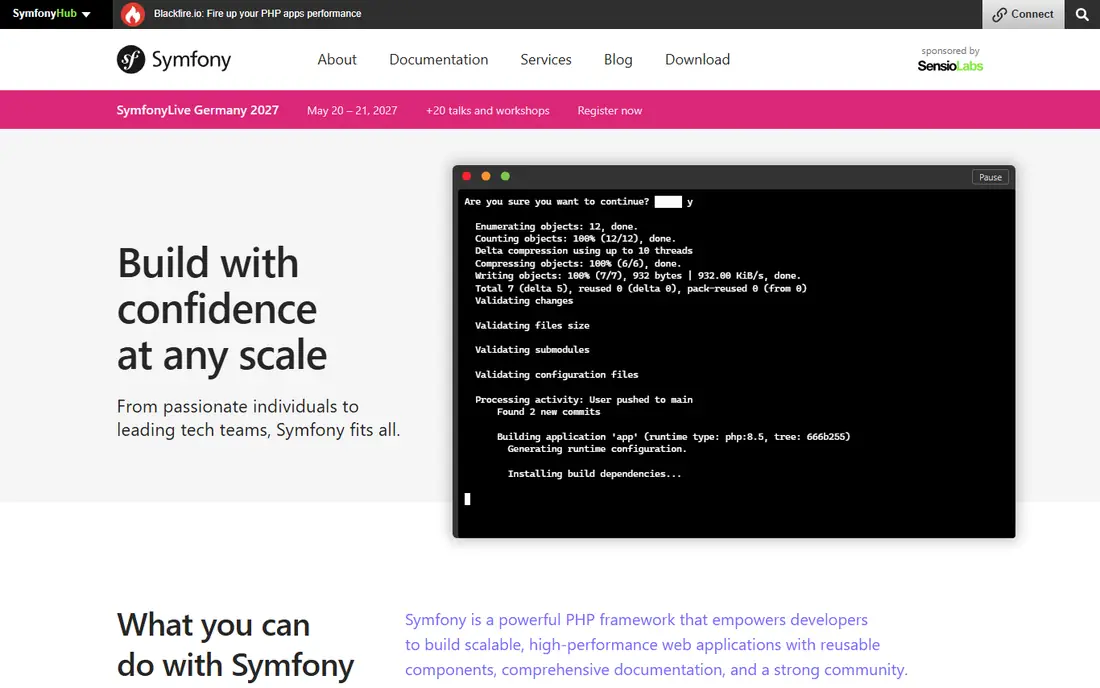
Task: Open the Documentation menu
Action: click(438, 60)
